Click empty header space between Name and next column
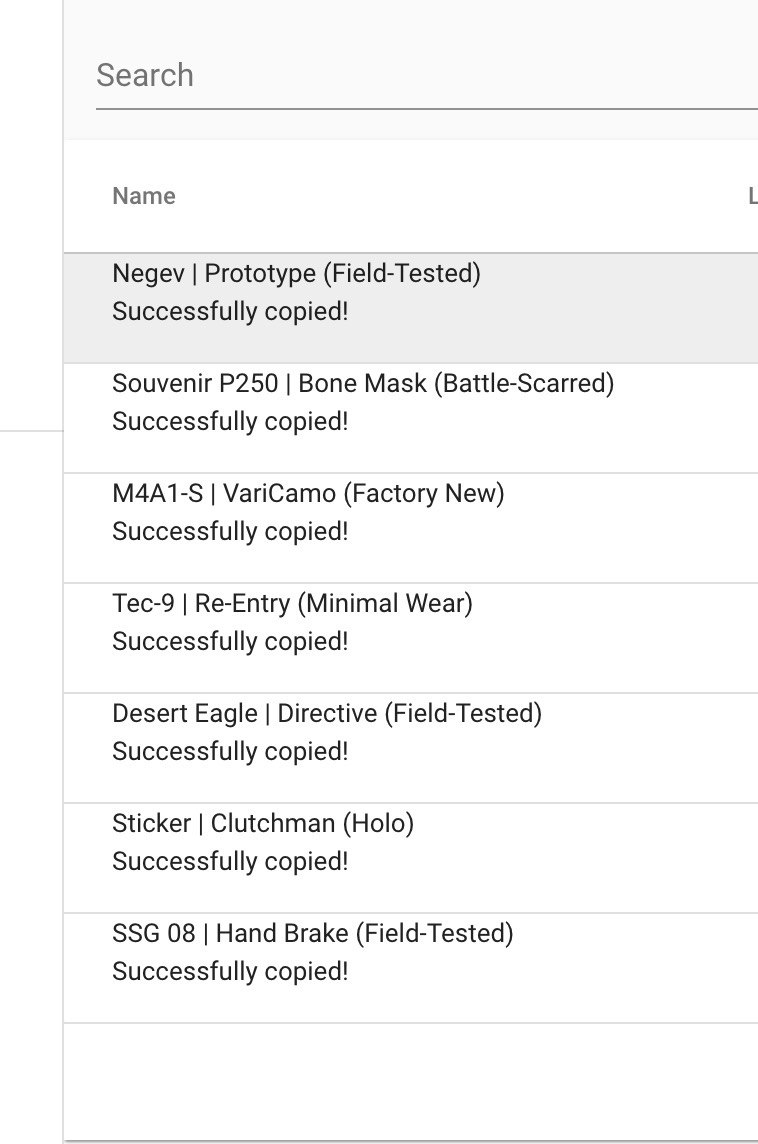This screenshot has width=758, height=1144. point(450,196)
